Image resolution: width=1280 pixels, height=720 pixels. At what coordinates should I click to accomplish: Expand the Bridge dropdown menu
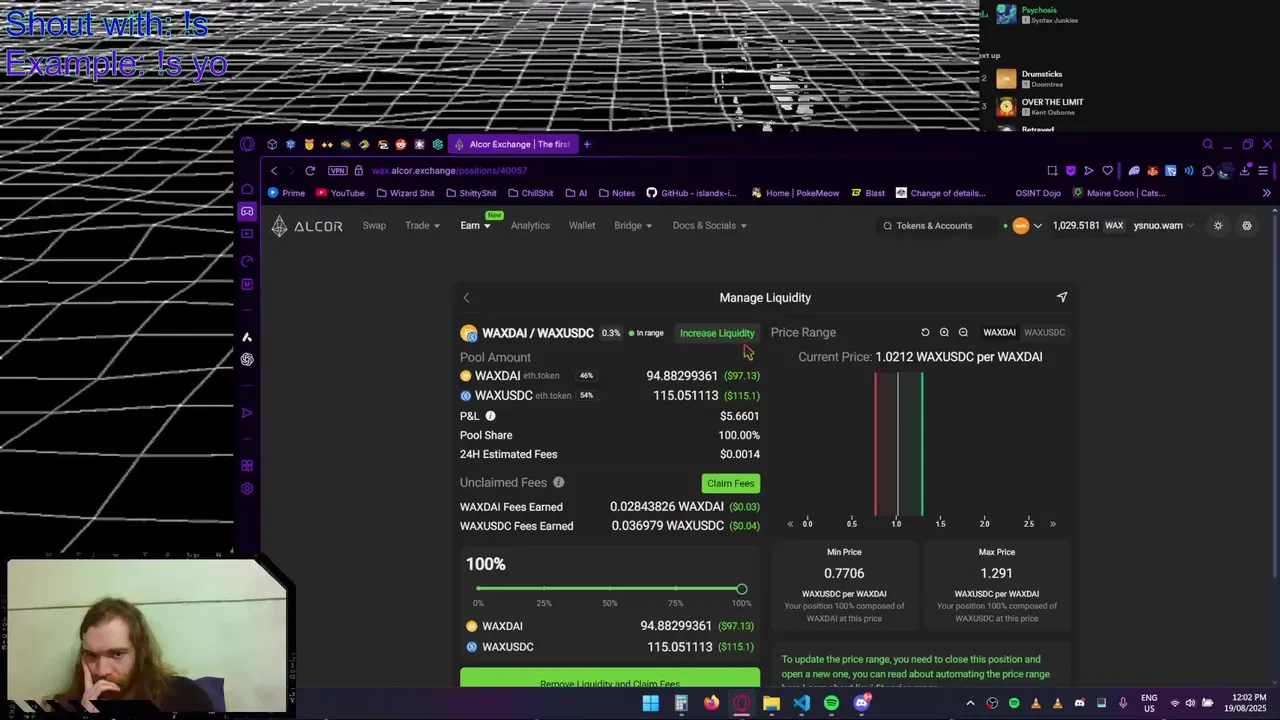click(x=633, y=226)
